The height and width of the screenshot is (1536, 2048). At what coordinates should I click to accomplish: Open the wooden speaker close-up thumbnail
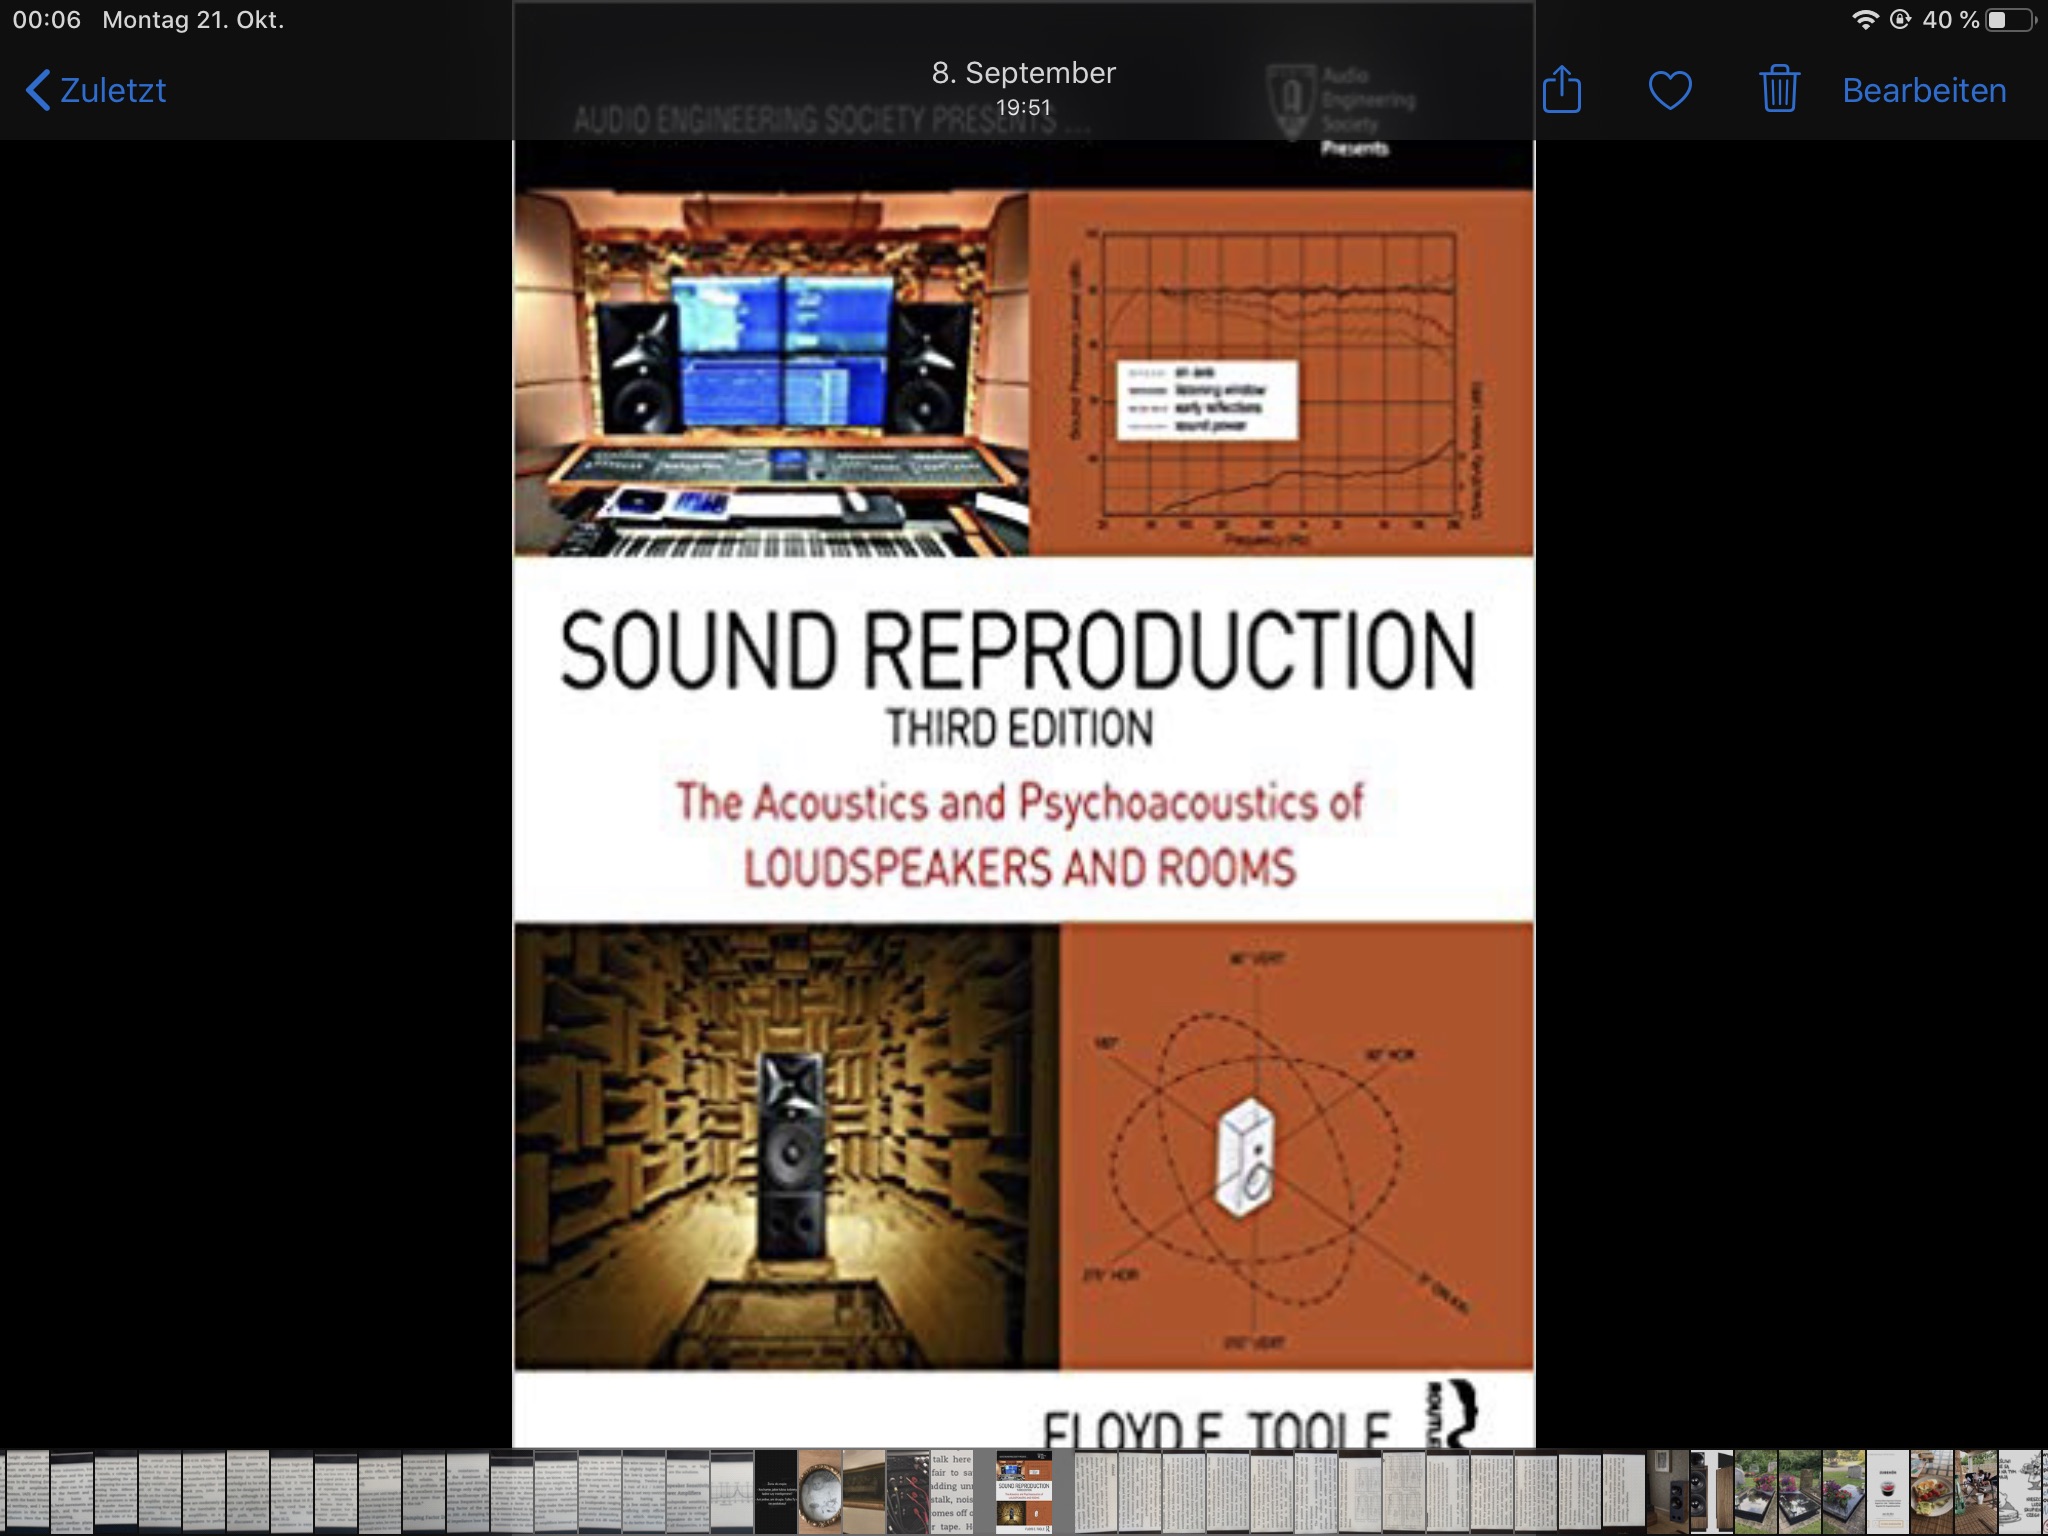click(x=1712, y=1491)
